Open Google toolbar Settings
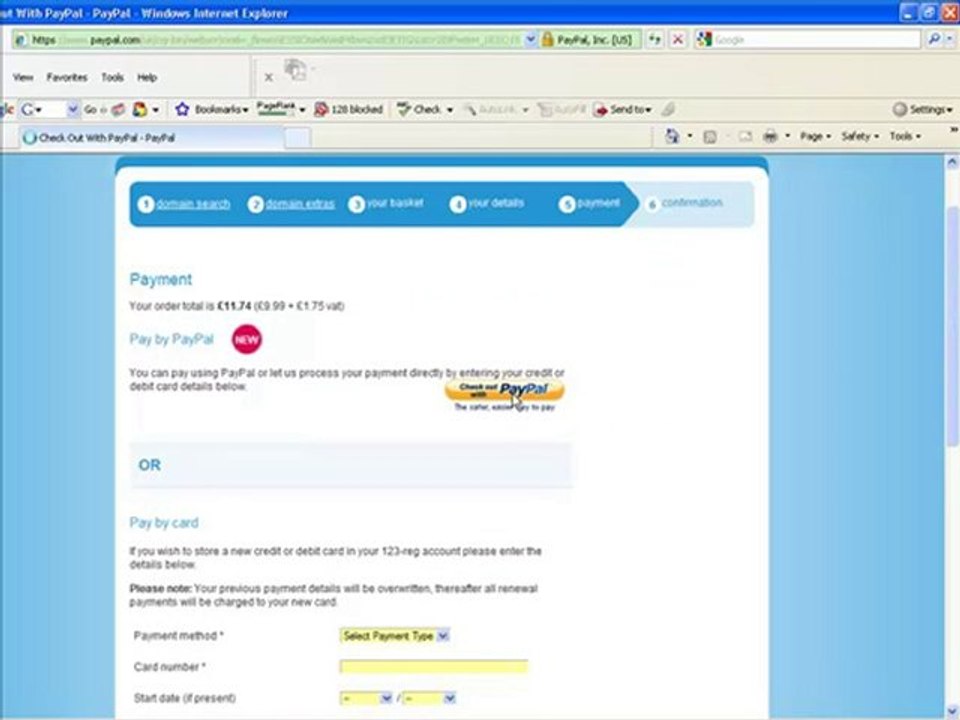960x720 pixels. tap(923, 110)
